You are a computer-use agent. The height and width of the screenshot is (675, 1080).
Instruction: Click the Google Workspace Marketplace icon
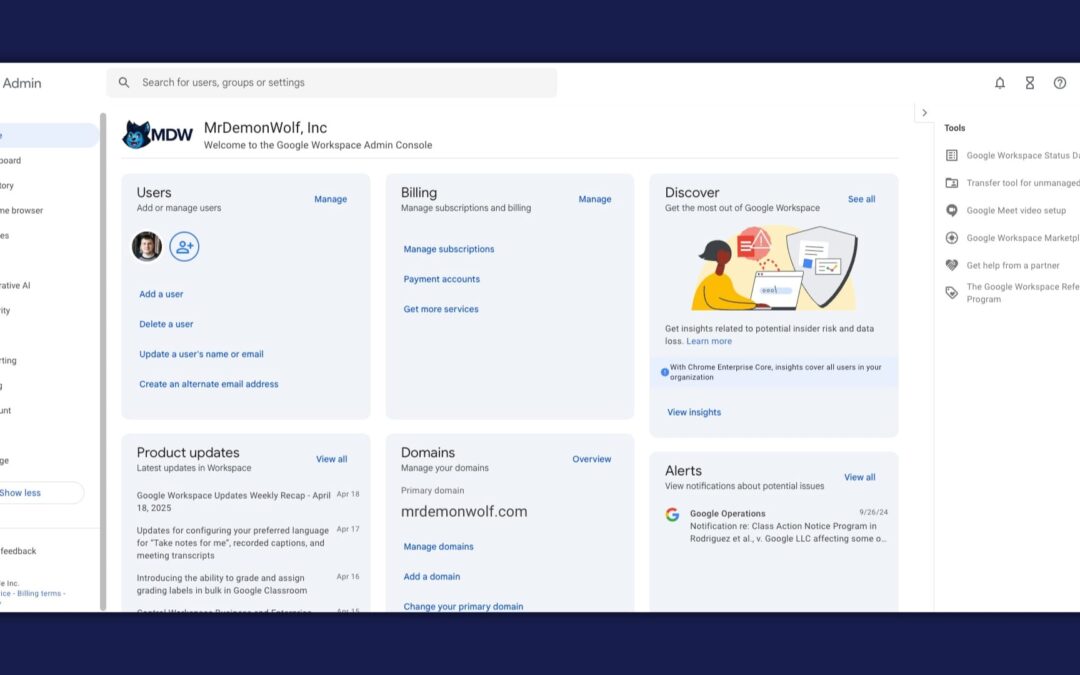952,238
